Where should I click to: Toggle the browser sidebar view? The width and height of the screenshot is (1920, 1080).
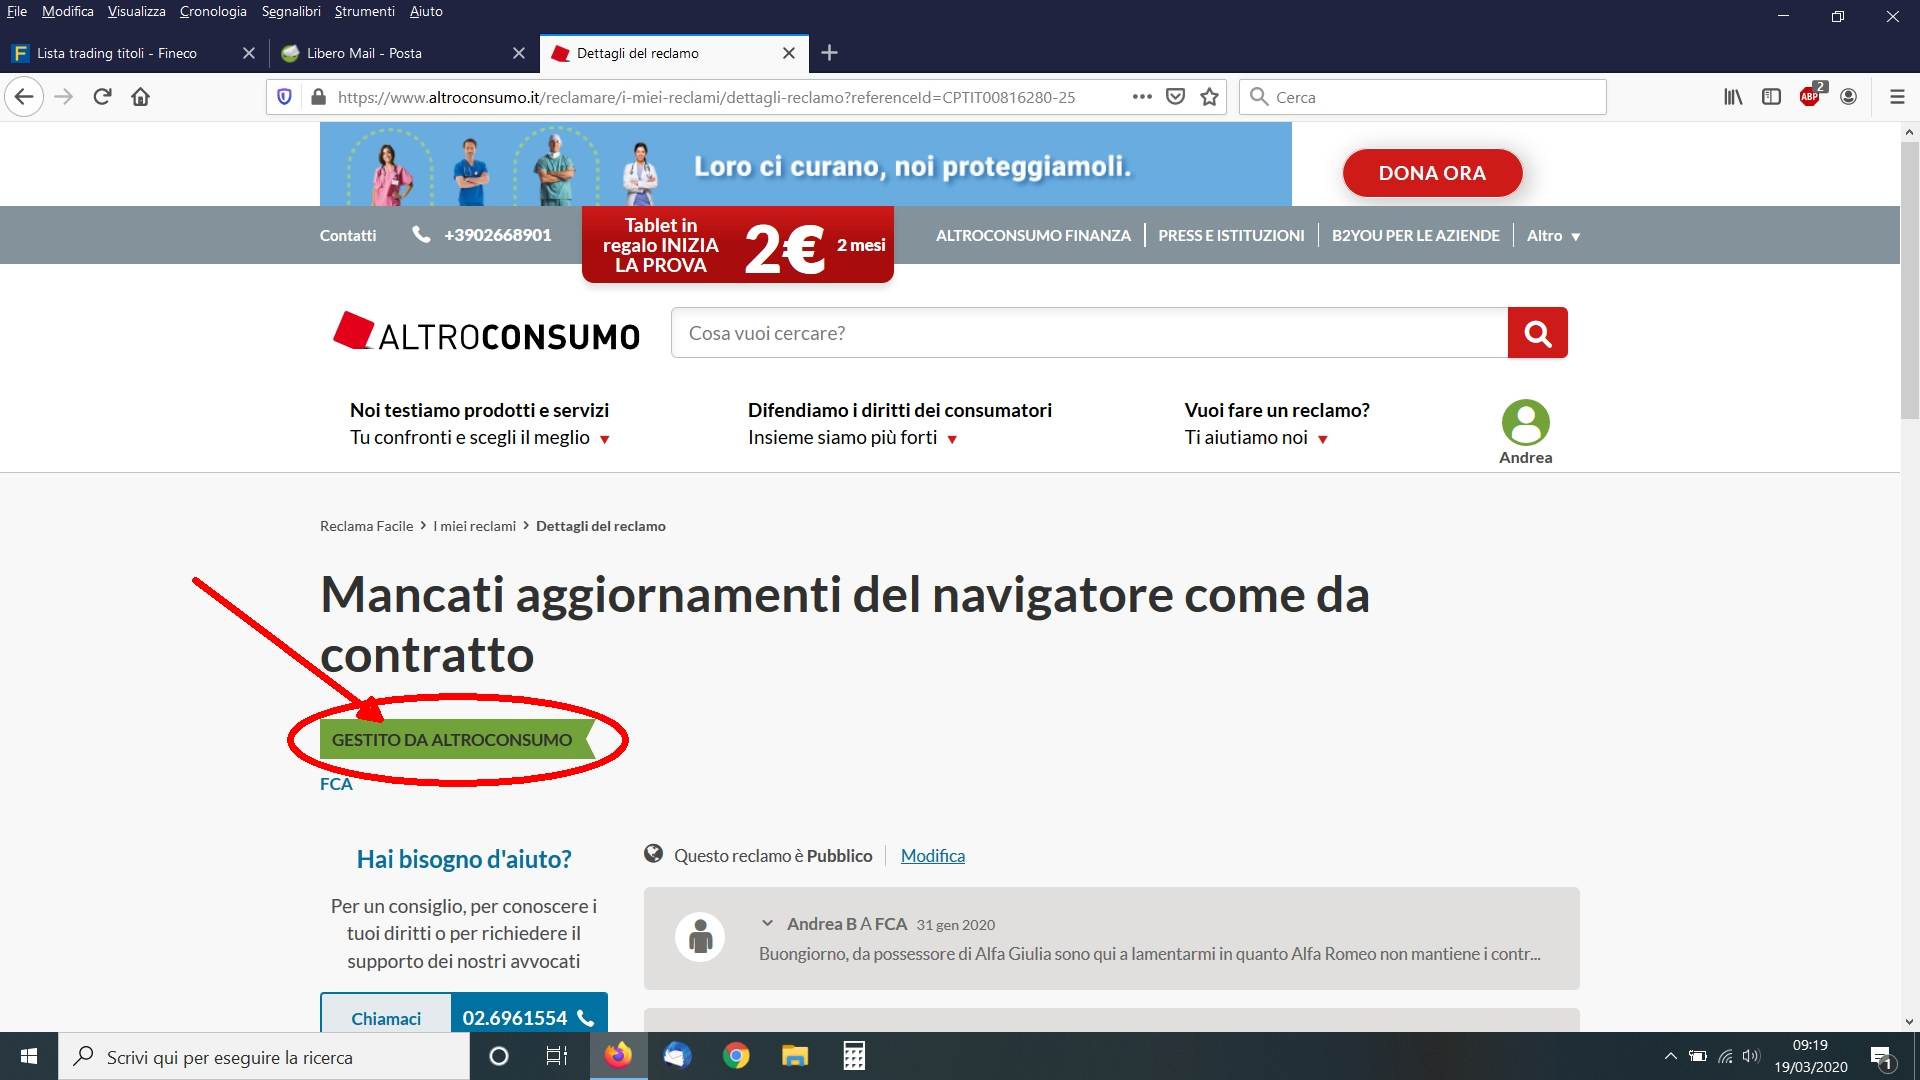1771,97
